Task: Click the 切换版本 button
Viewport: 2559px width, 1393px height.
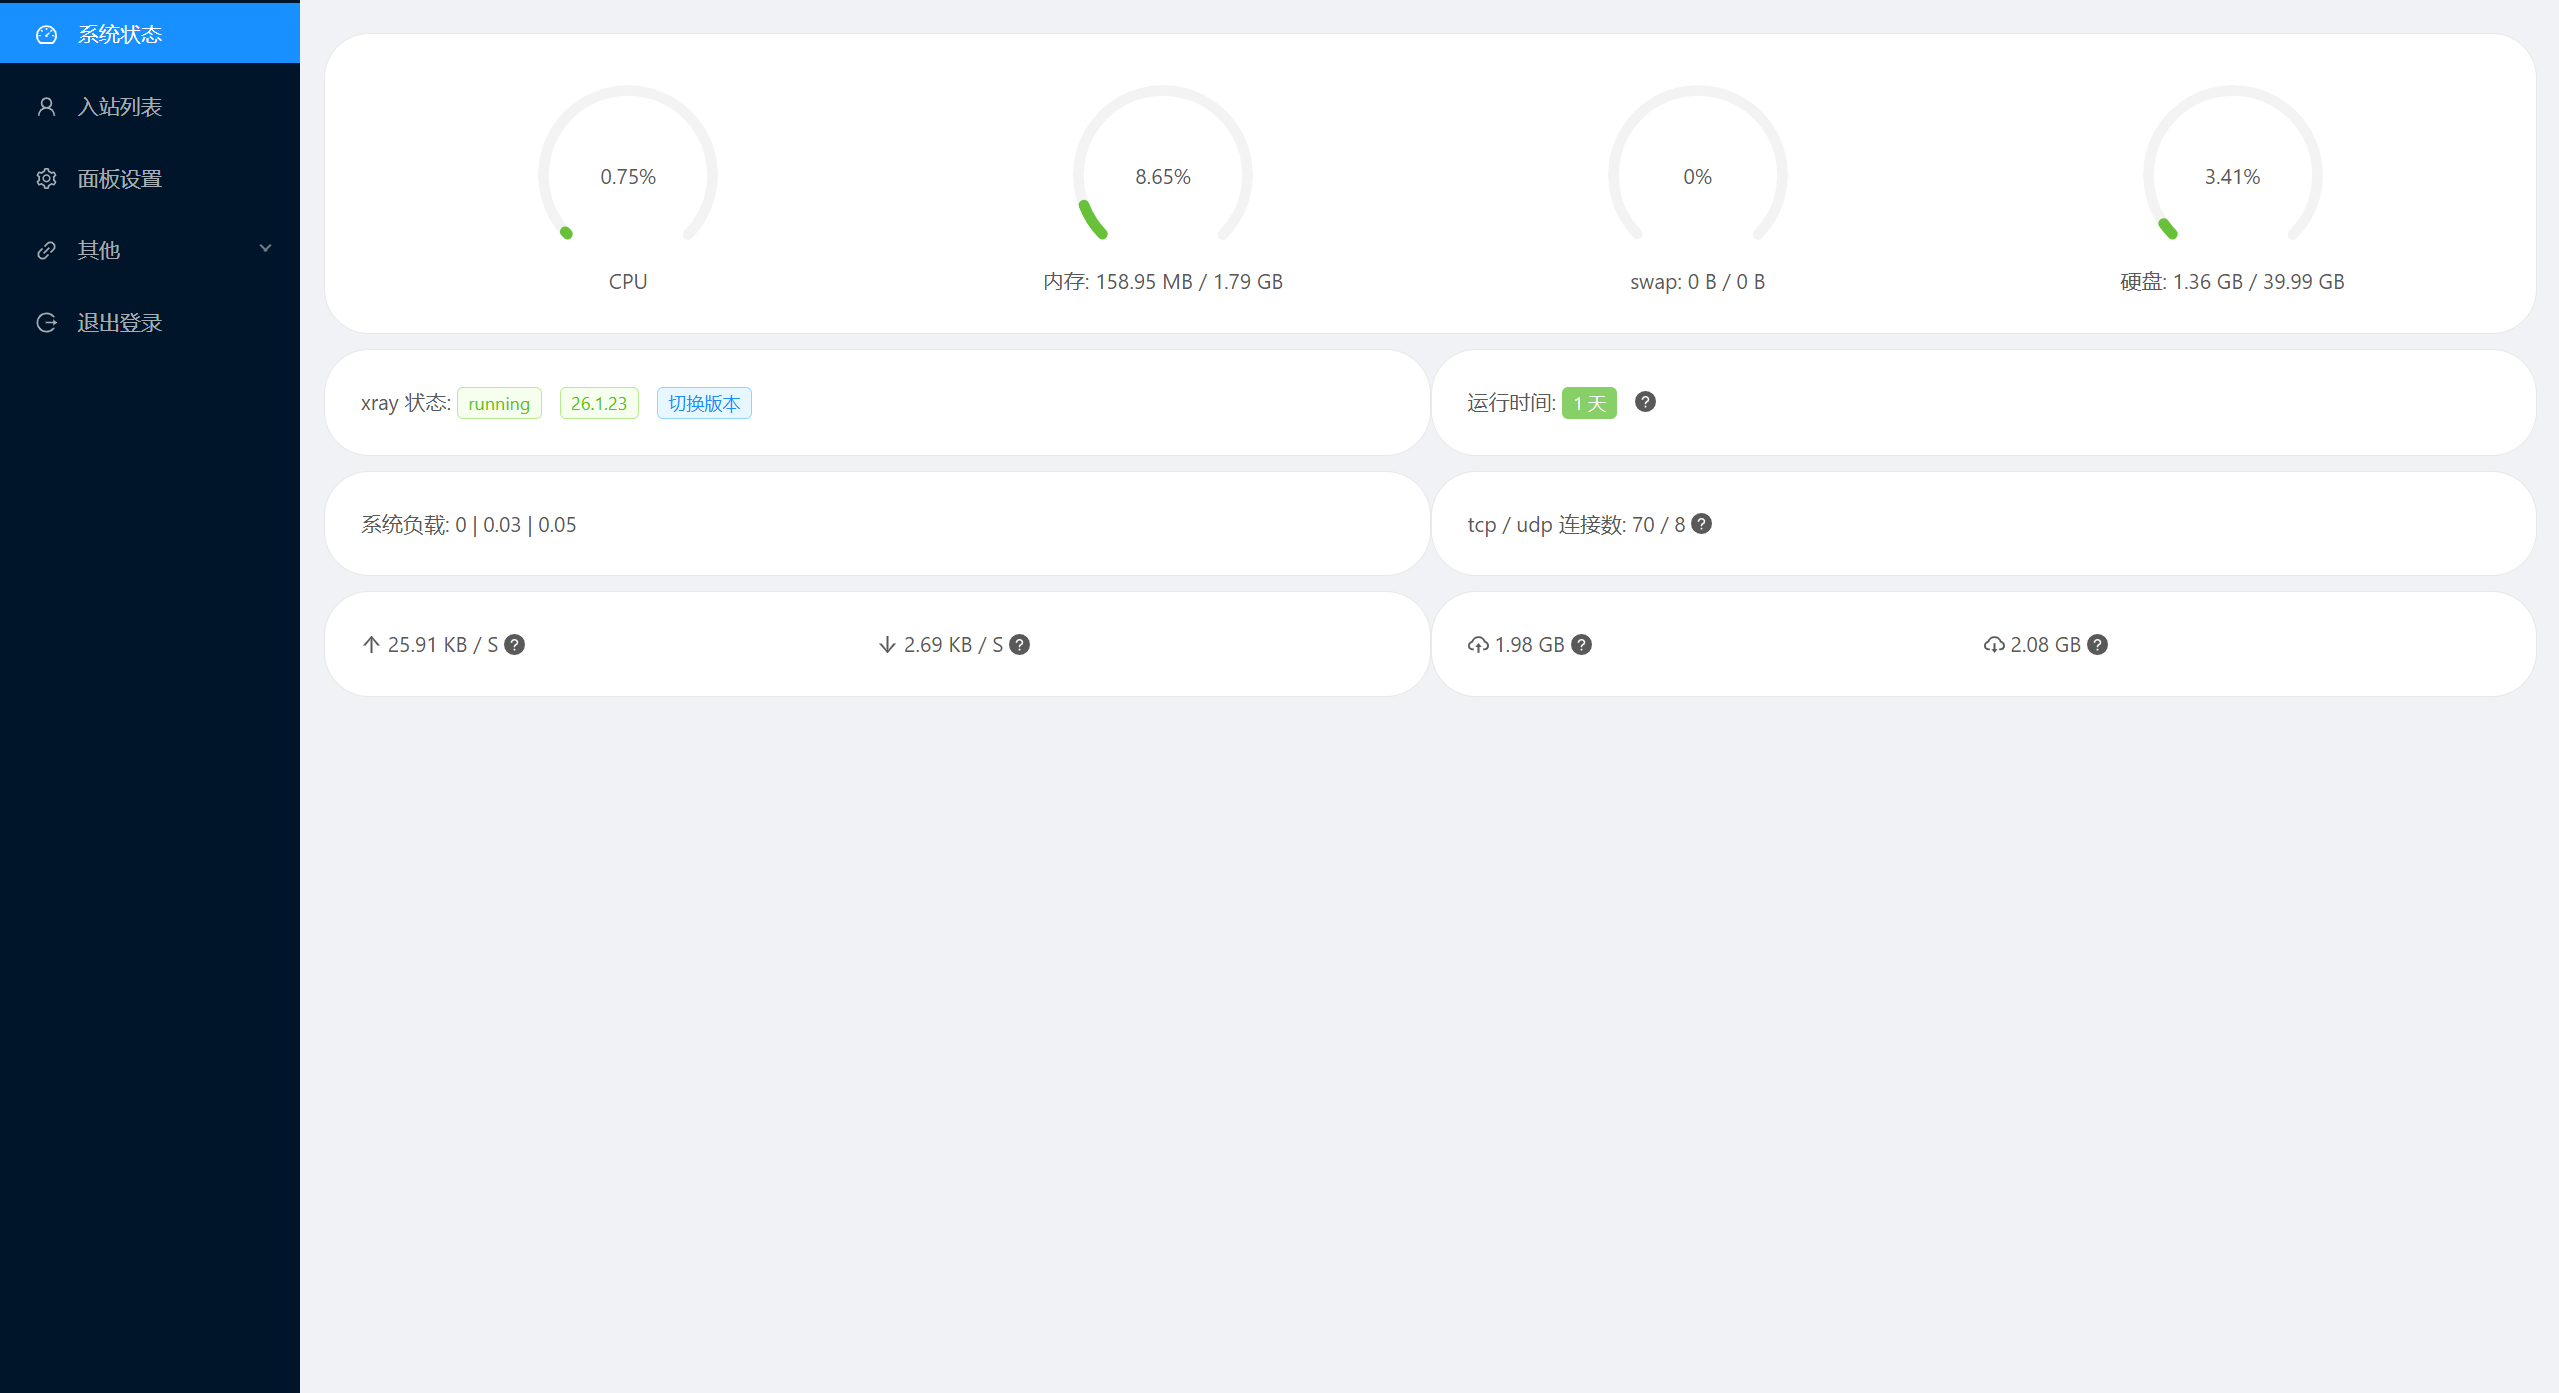Action: tap(704, 403)
